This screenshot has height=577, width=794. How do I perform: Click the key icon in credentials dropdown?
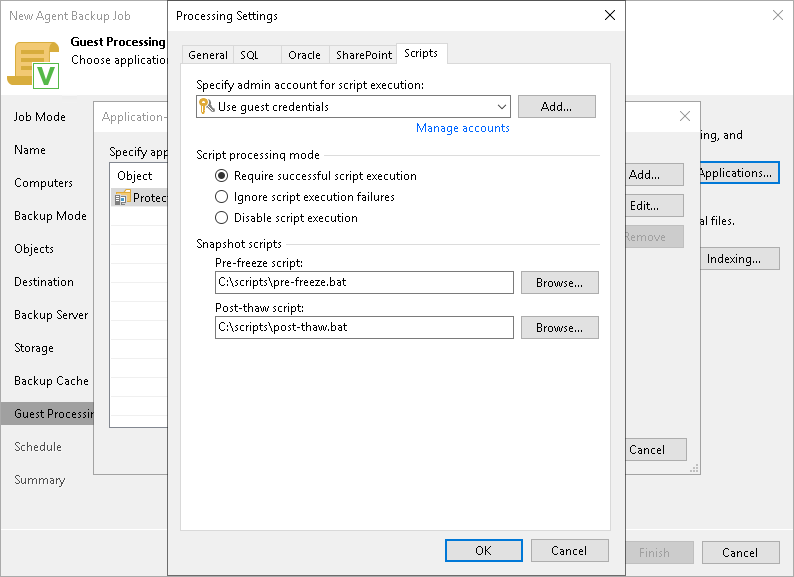207,107
